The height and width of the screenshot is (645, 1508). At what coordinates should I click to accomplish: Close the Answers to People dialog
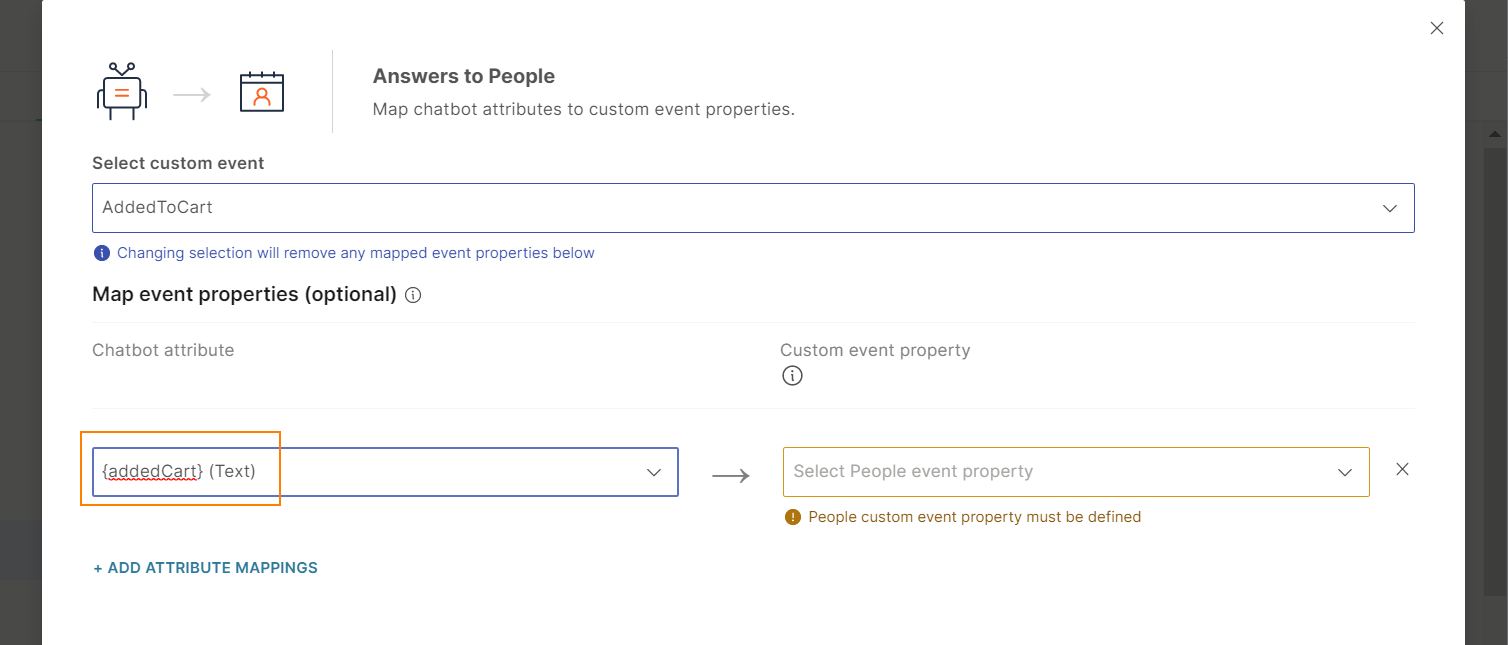click(x=1437, y=28)
